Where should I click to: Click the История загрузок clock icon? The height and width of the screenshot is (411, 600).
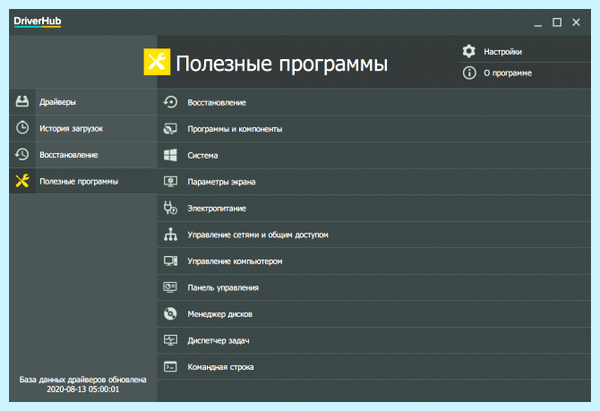22,128
